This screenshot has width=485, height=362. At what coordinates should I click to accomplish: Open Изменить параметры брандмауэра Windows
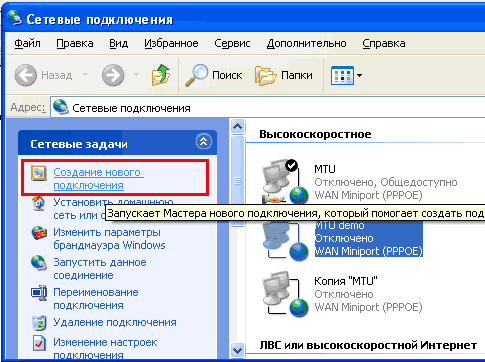click(109, 239)
